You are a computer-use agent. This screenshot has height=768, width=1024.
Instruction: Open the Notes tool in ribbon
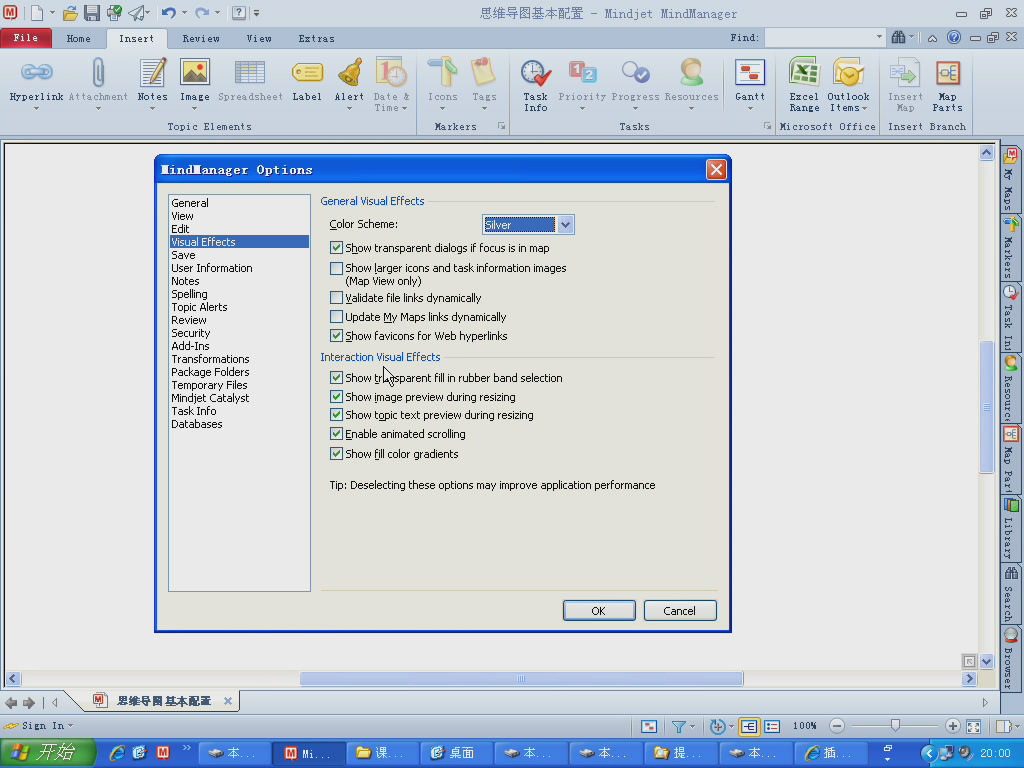[152, 72]
